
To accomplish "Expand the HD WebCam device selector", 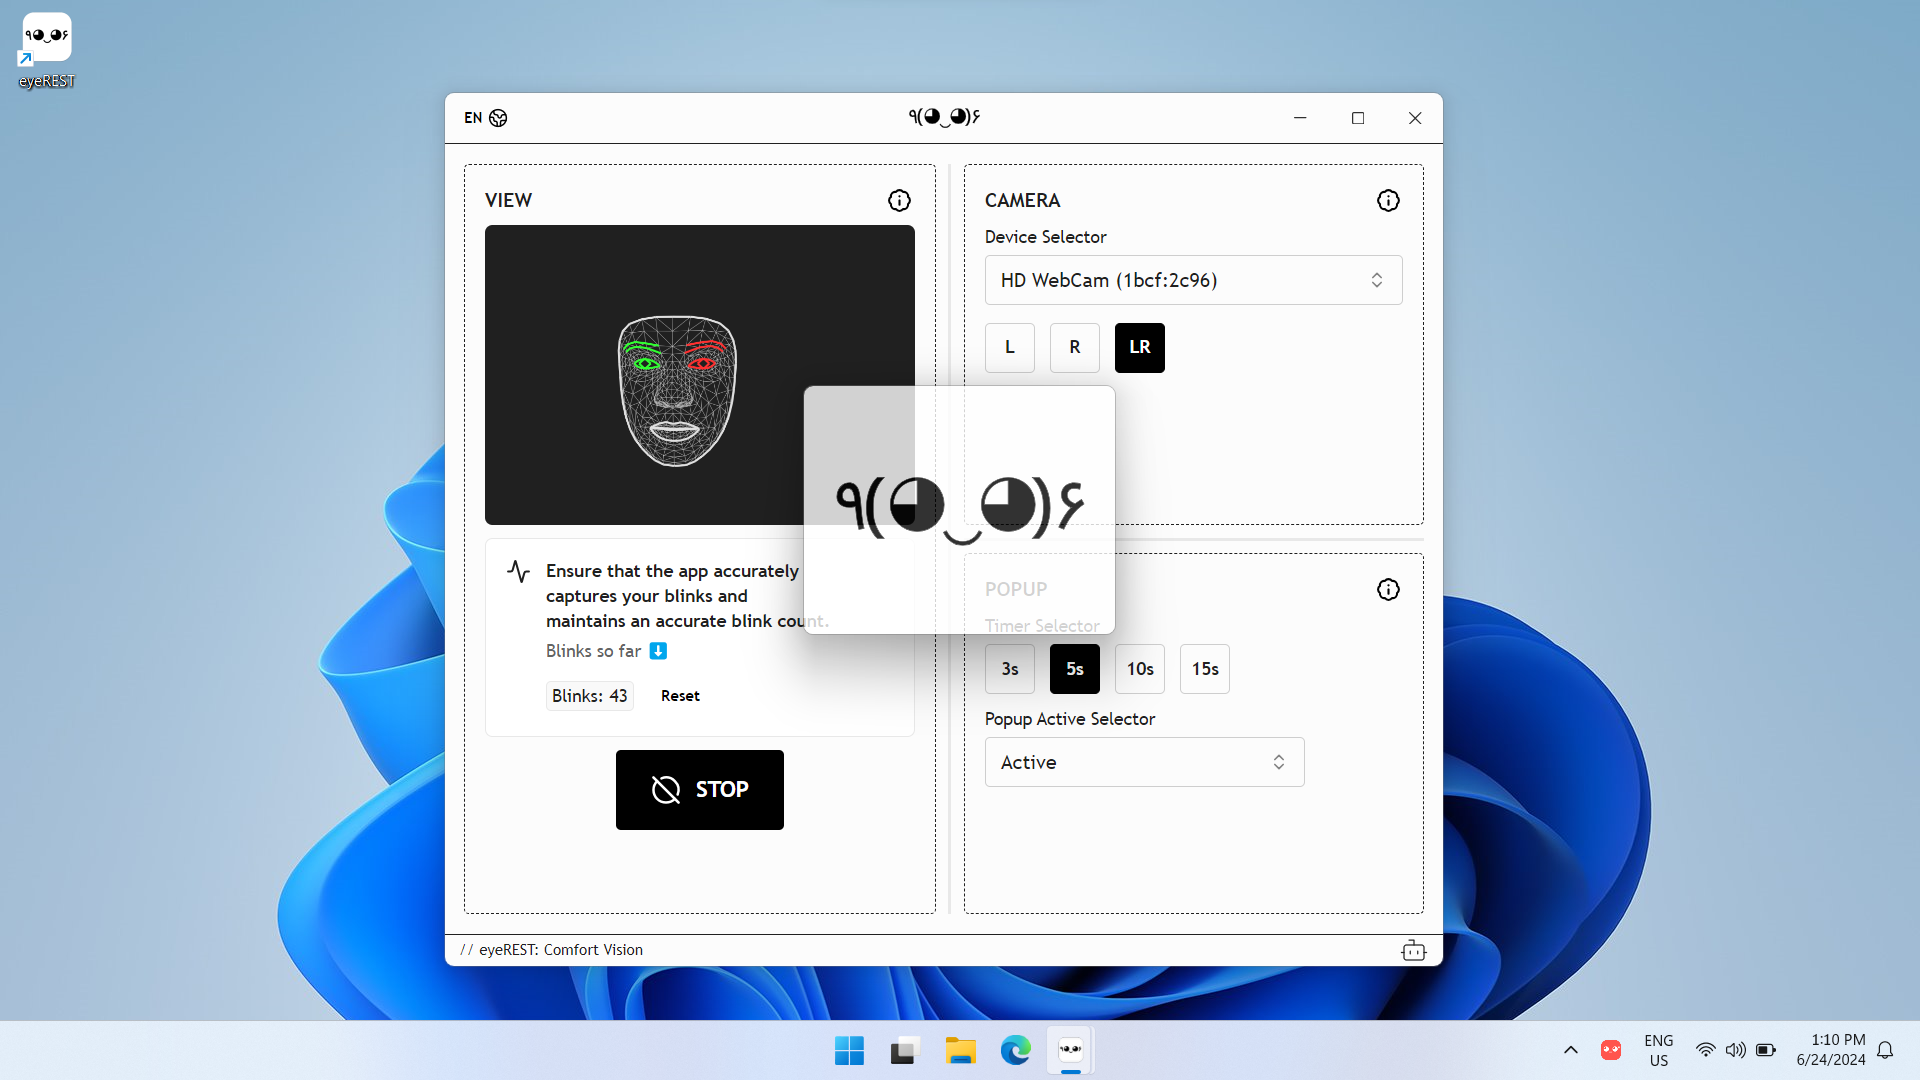I will [1193, 280].
